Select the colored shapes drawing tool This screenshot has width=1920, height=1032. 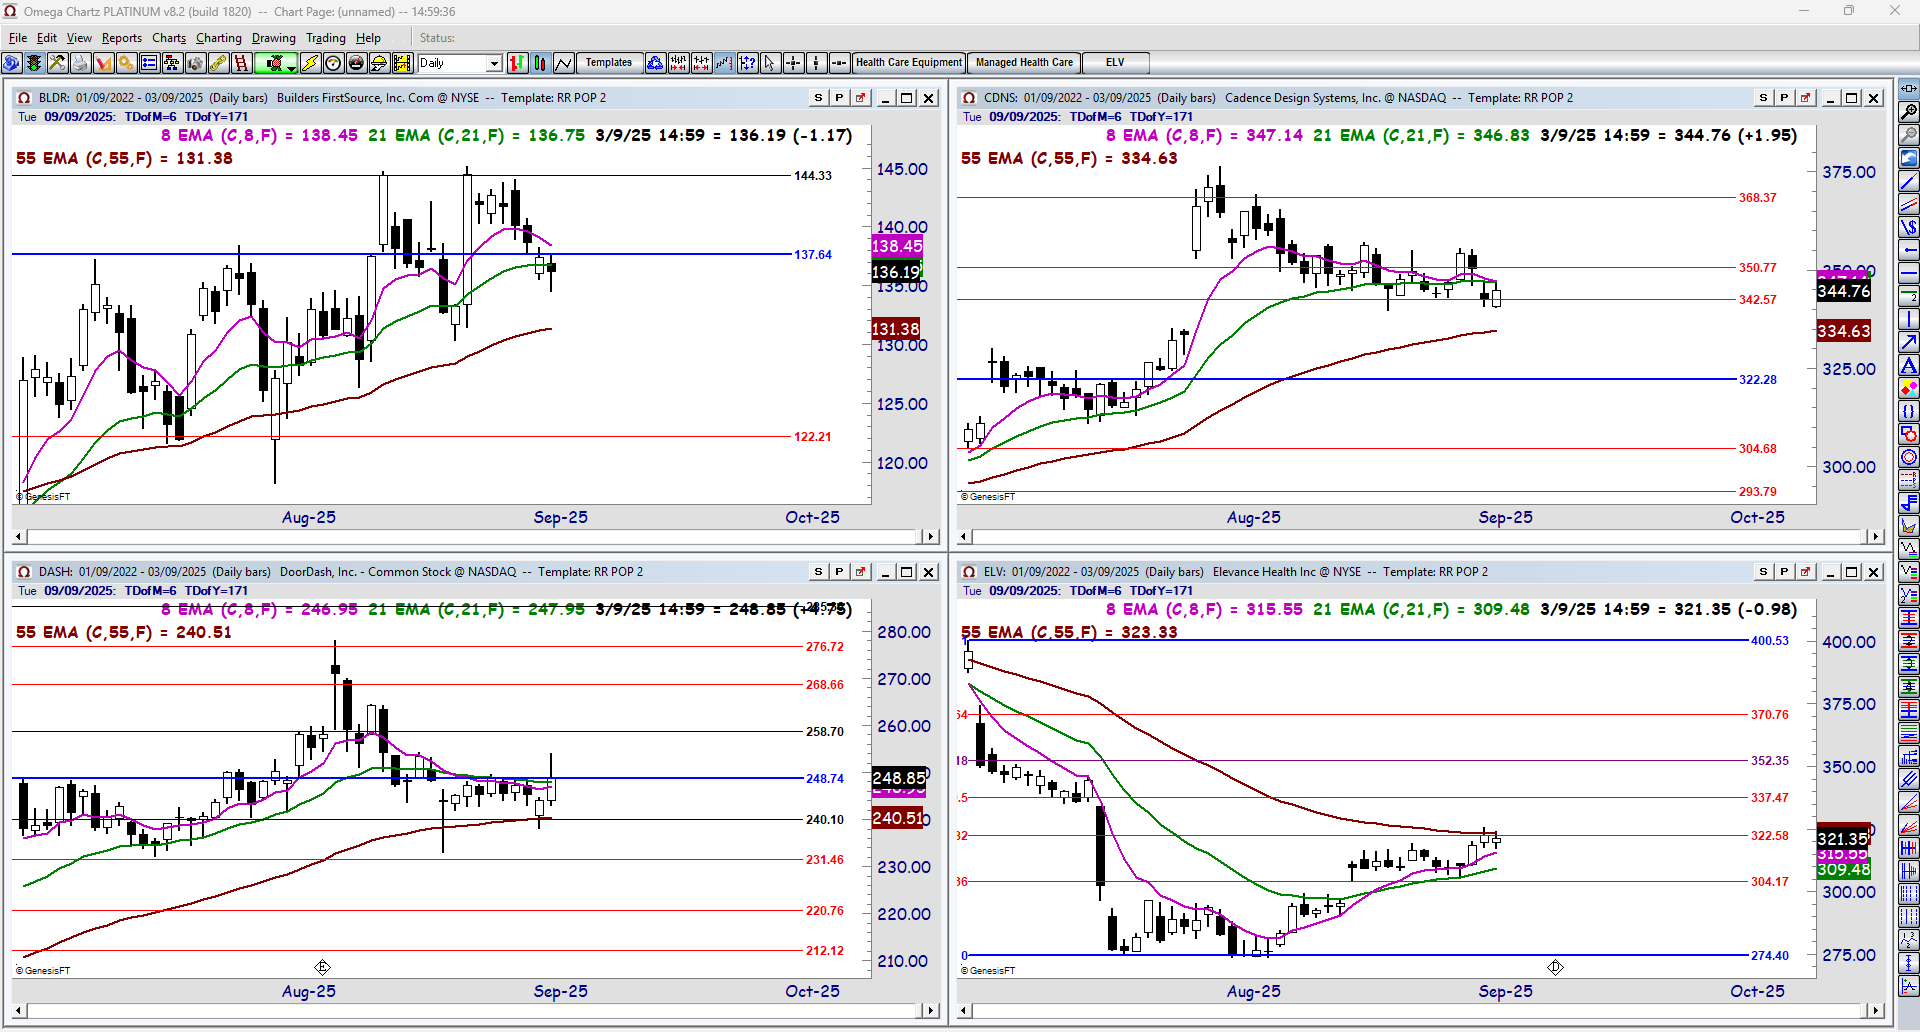1909,389
